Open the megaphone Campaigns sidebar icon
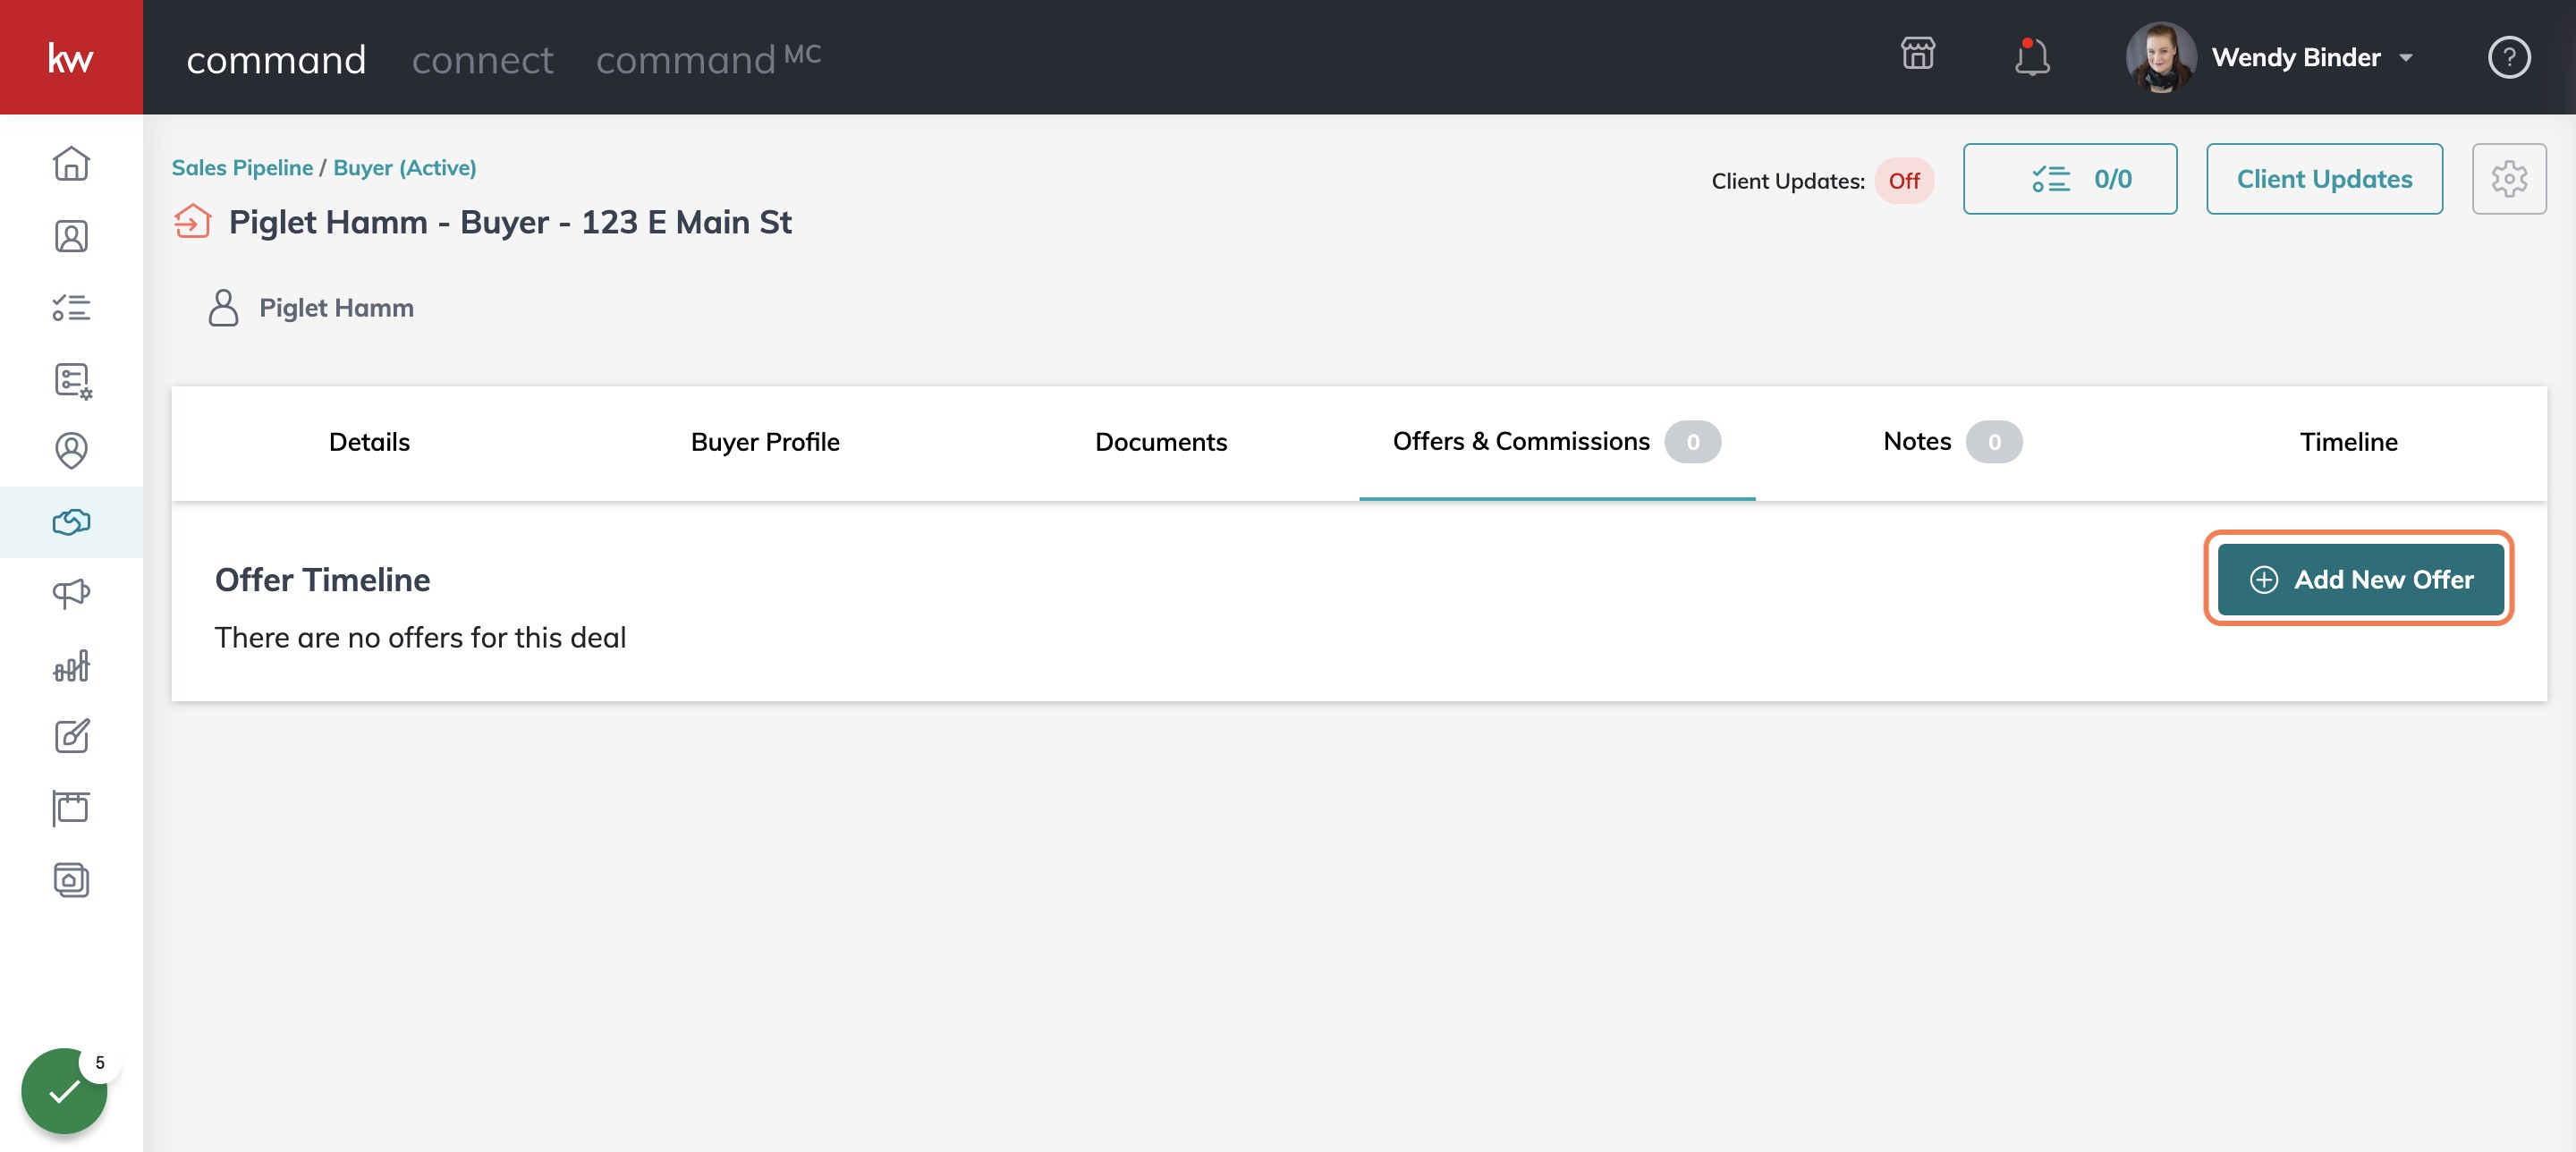This screenshot has width=2576, height=1152. [x=71, y=593]
